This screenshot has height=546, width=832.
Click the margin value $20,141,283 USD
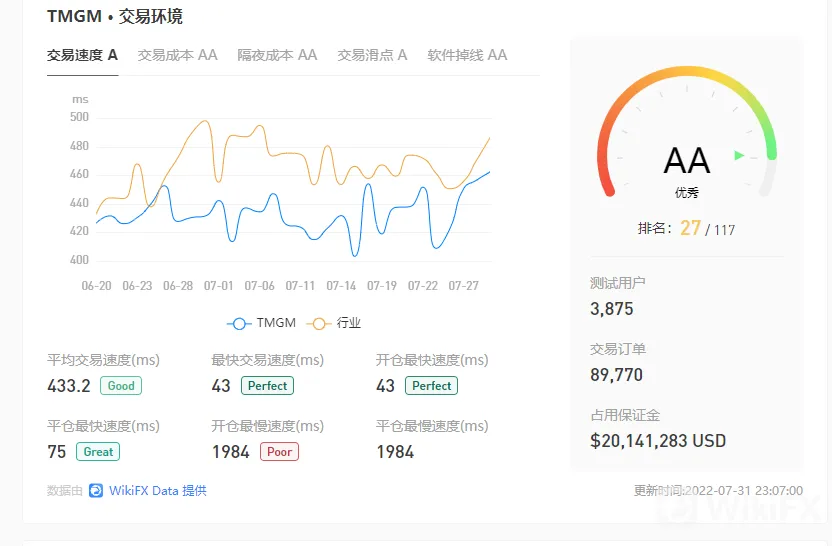658,441
